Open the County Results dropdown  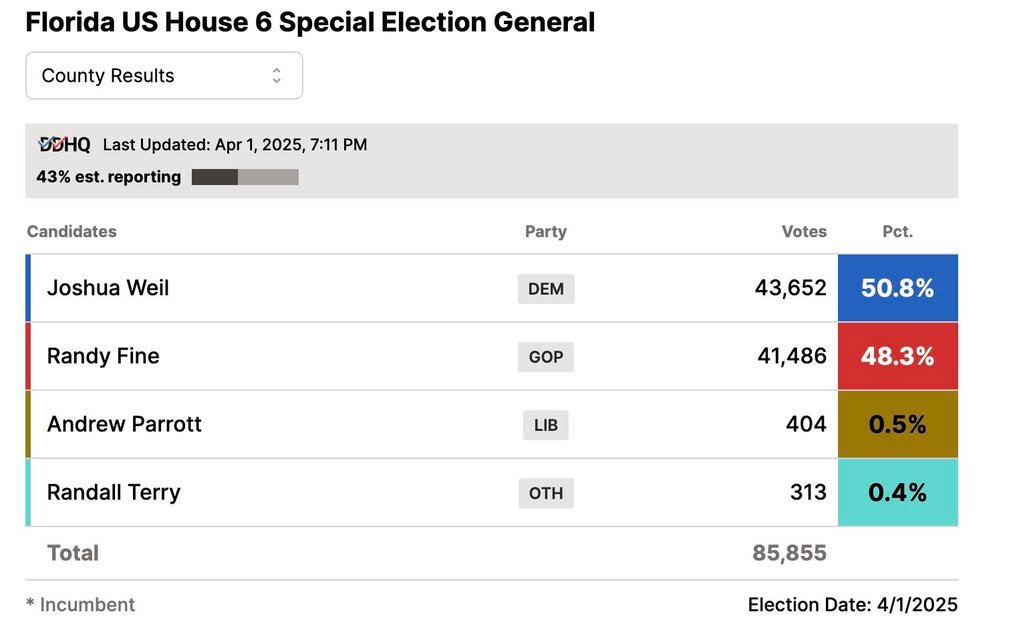pyautogui.click(x=163, y=75)
